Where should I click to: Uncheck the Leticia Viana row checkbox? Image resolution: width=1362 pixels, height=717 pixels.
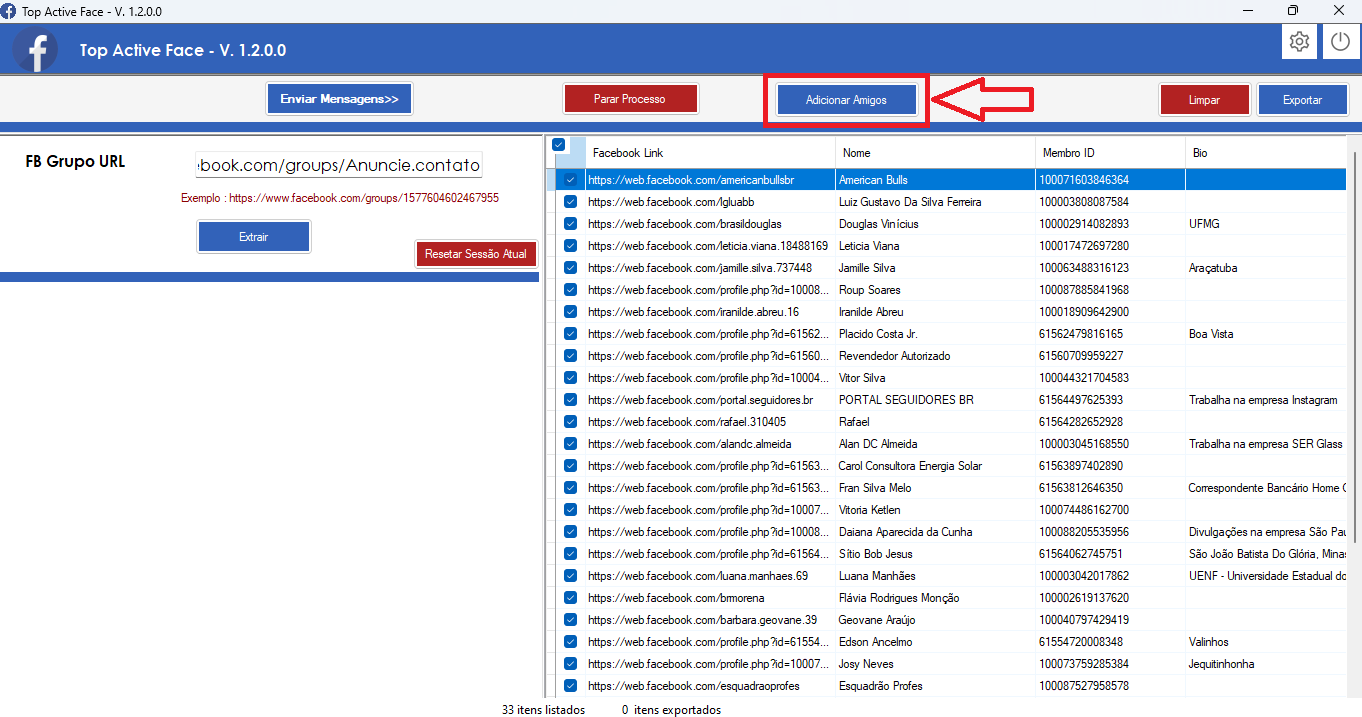pyautogui.click(x=570, y=246)
